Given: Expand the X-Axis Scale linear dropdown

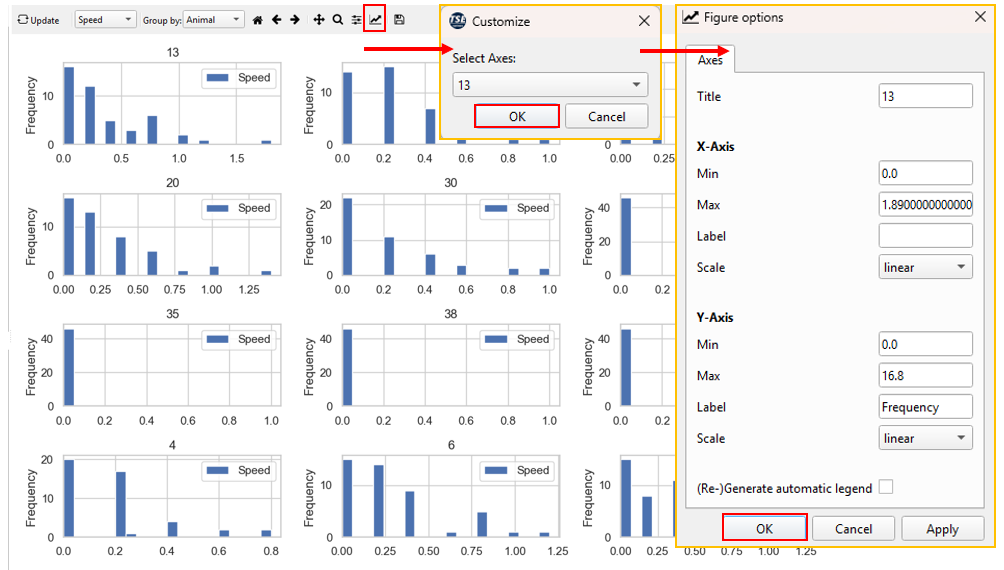Looking at the screenshot, I should pos(925,267).
